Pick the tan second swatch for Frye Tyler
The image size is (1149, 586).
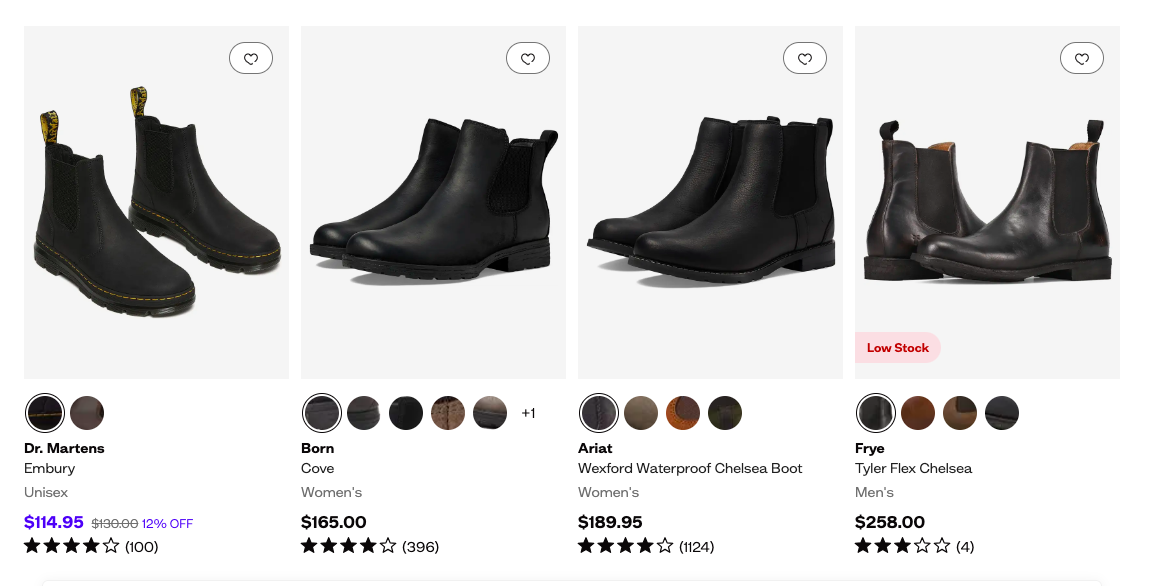(918, 413)
